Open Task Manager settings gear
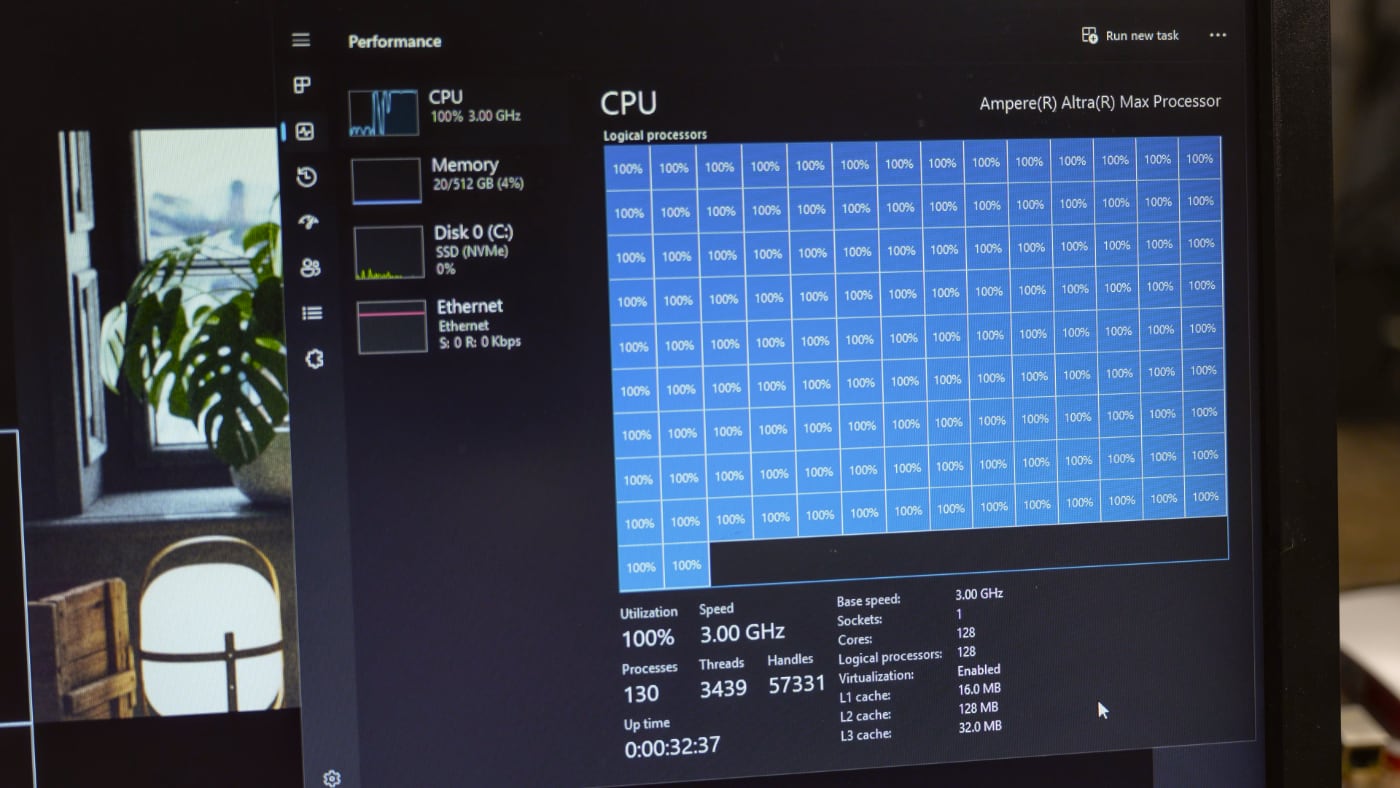This screenshot has height=788, width=1400. [332, 778]
